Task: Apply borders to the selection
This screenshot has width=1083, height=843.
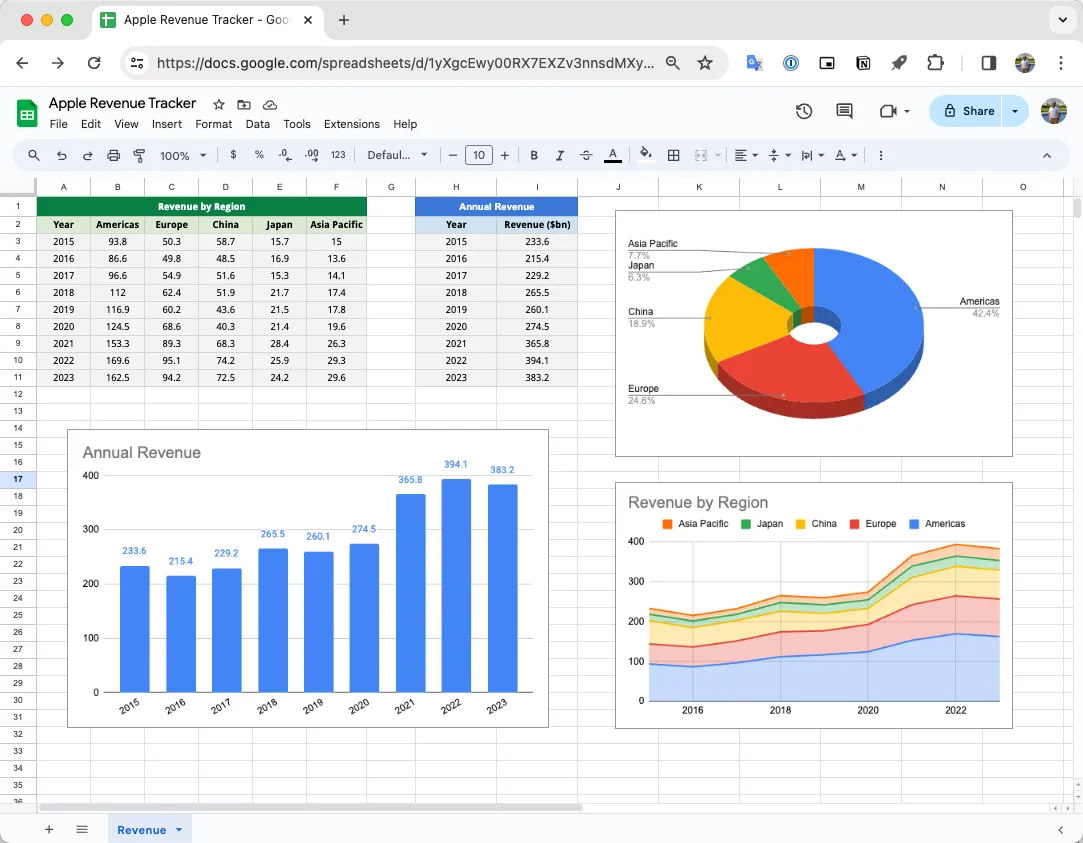Action: [x=673, y=155]
